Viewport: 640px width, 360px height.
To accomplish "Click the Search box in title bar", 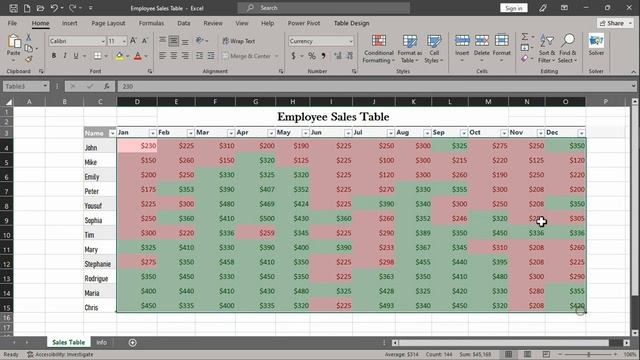I will point(324,8).
